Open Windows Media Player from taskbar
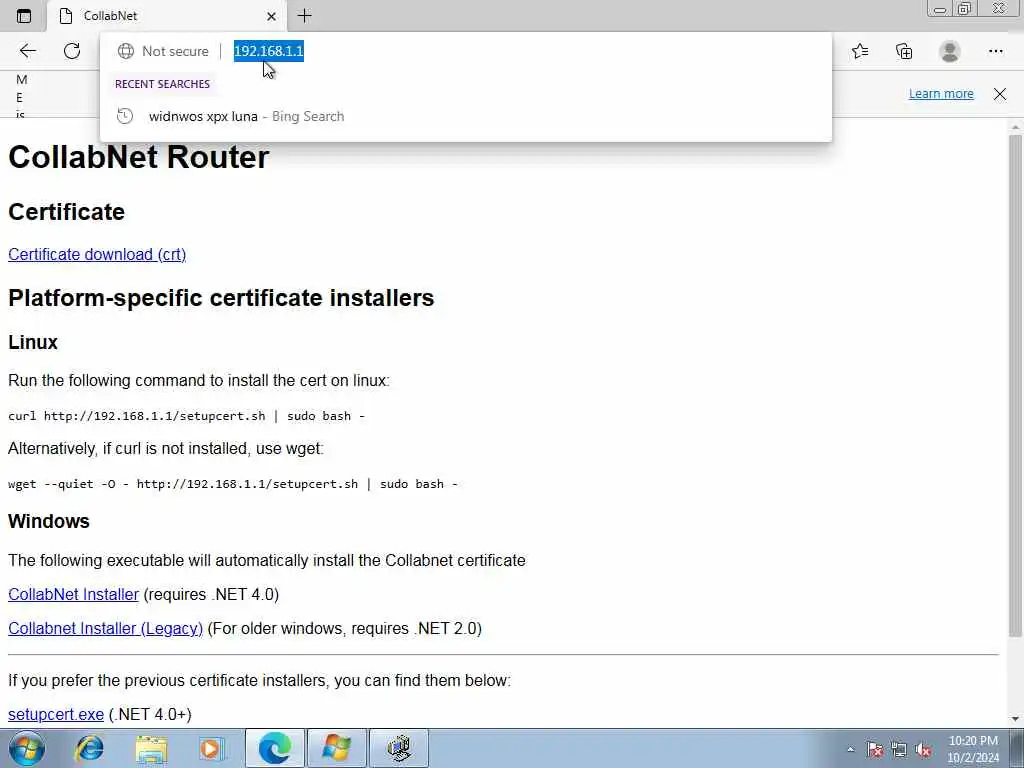The width and height of the screenshot is (1024, 768). [x=211, y=748]
